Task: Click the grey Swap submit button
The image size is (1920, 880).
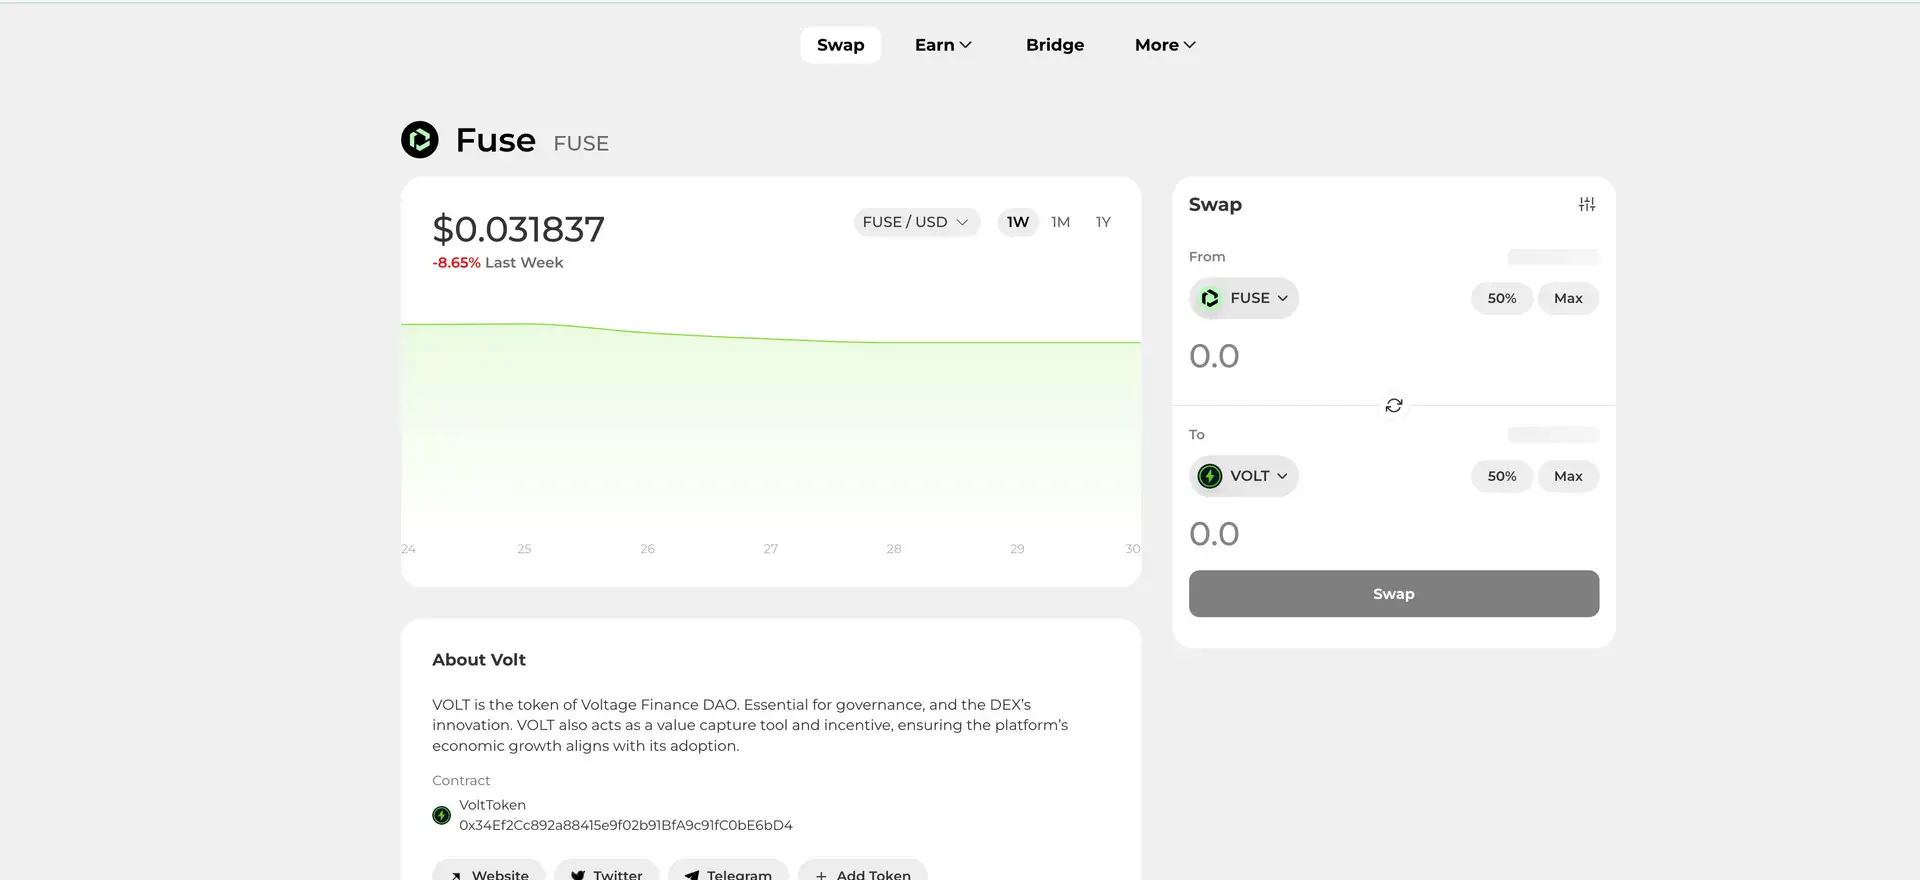Action: tap(1394, 594)
